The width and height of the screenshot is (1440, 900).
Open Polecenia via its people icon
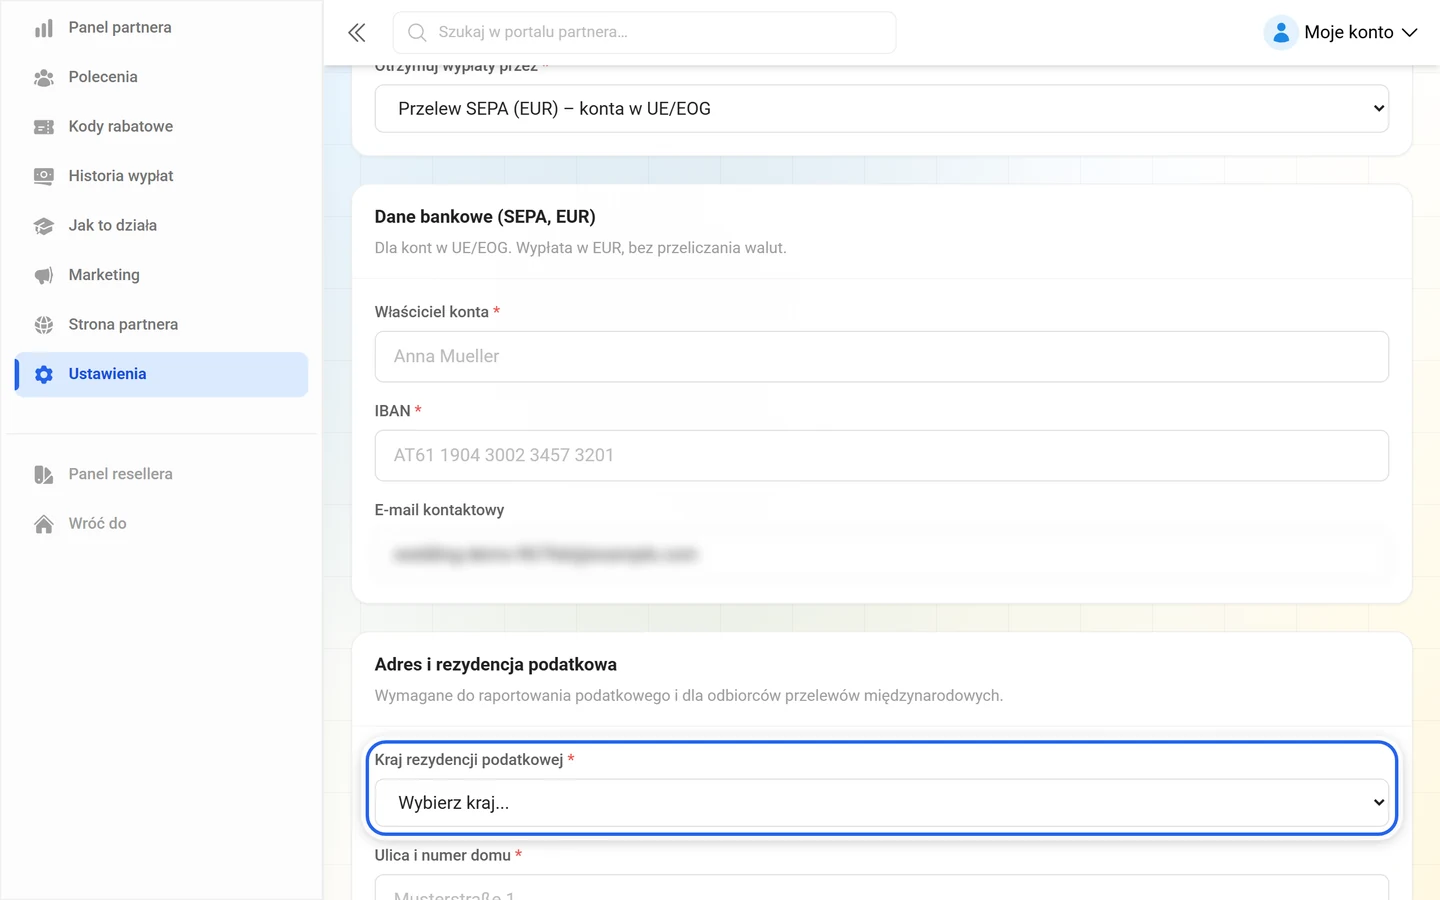pyautogui.click(x=43, y=78)
